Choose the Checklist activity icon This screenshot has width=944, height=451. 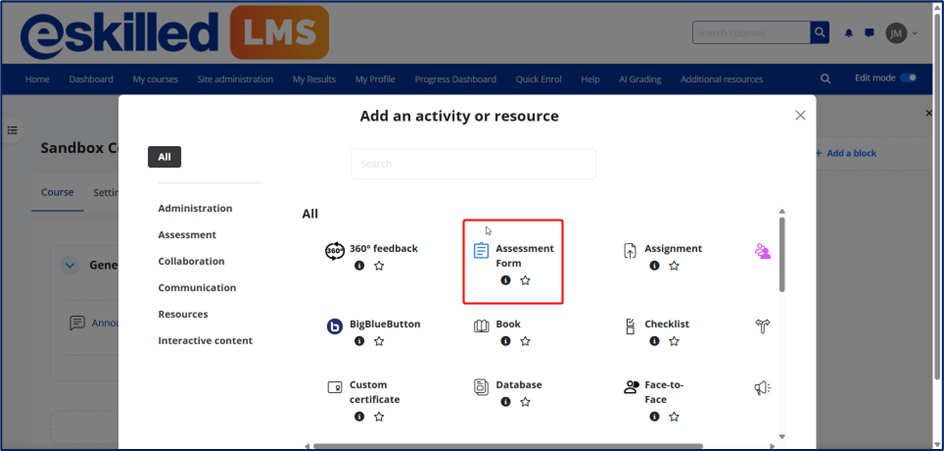click(630, 326)
